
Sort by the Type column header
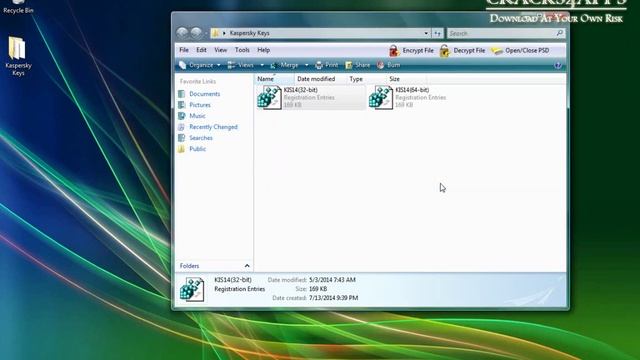366,79
